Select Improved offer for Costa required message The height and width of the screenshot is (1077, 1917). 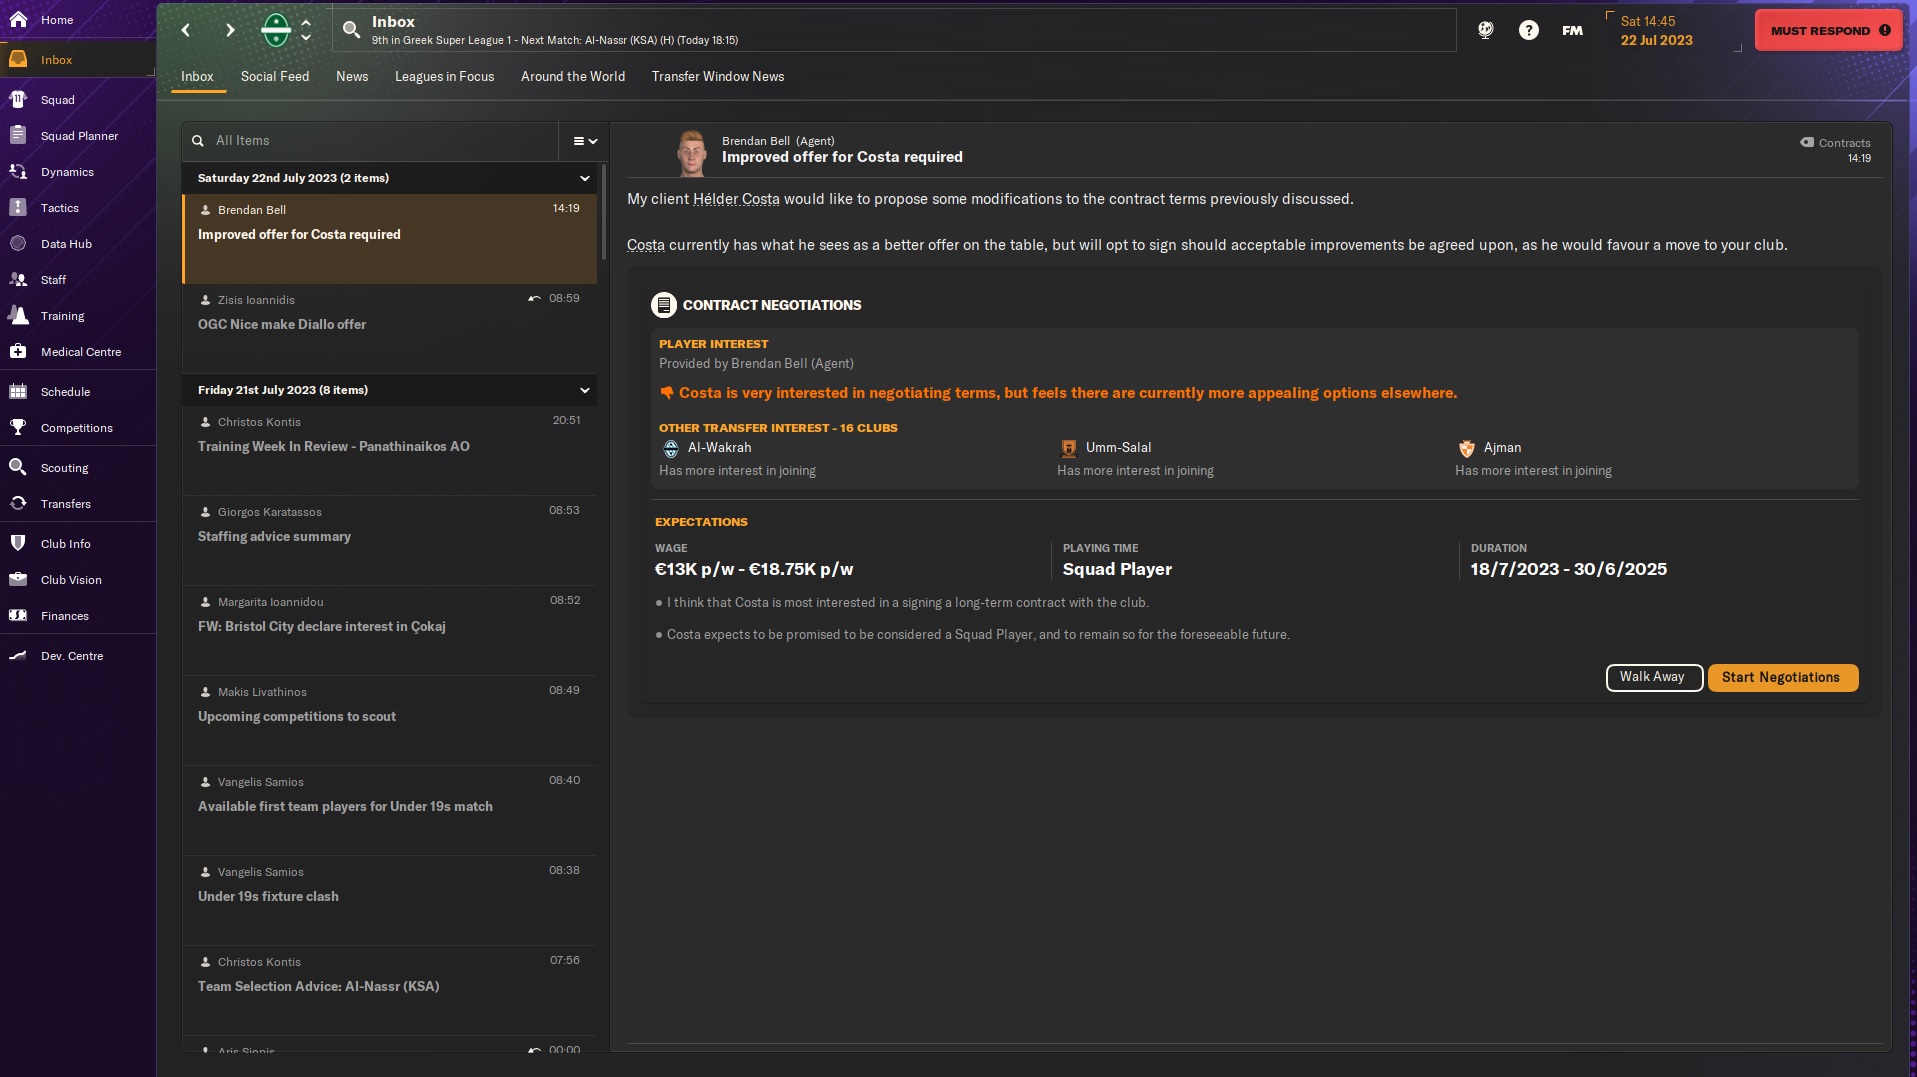[x=390, y=238]
